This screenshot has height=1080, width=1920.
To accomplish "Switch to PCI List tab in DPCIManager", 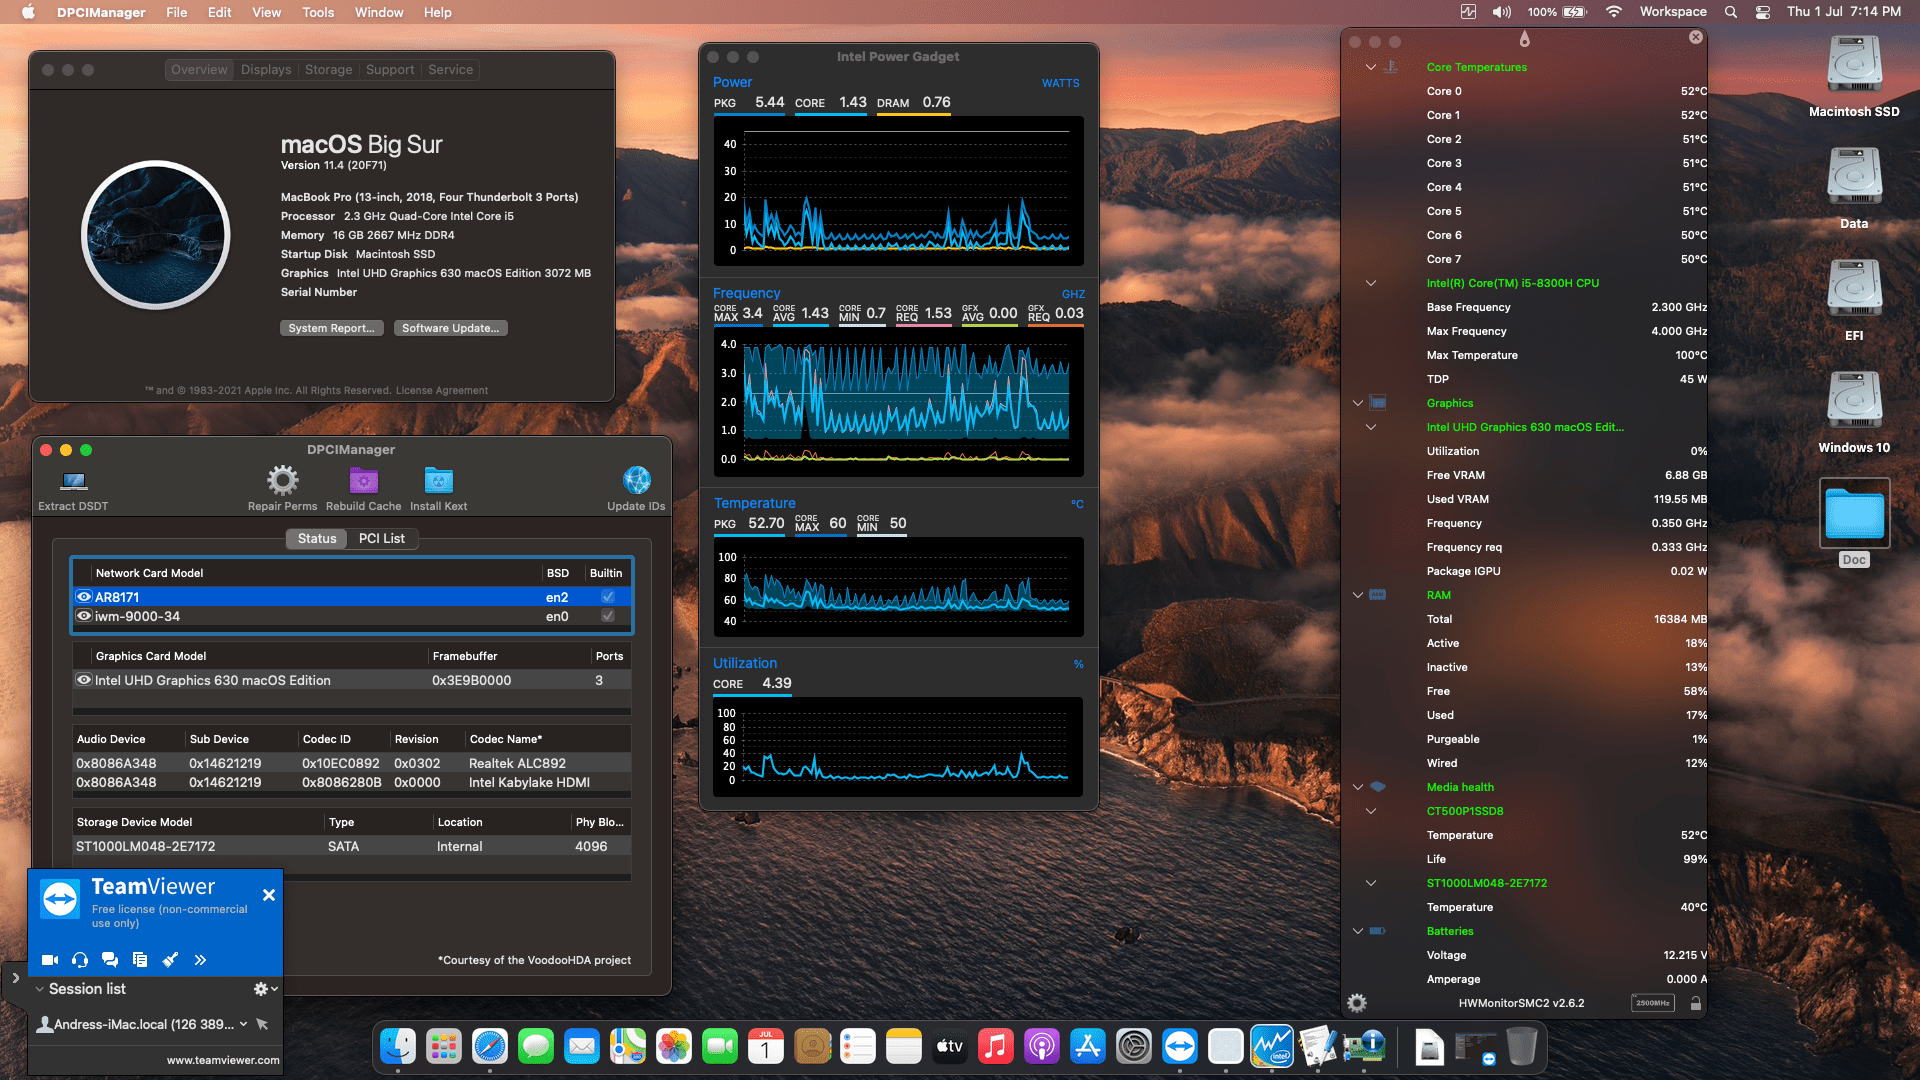I will (382, 539).
